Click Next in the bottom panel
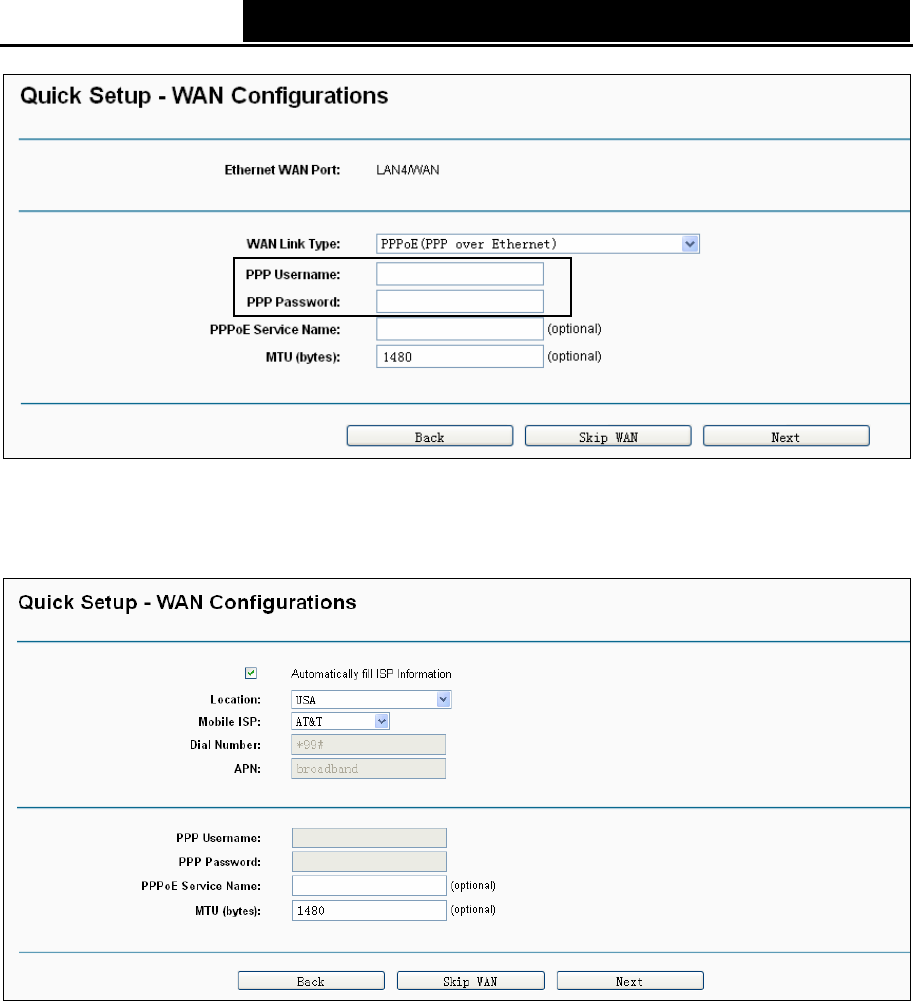 tap(630, 981)
